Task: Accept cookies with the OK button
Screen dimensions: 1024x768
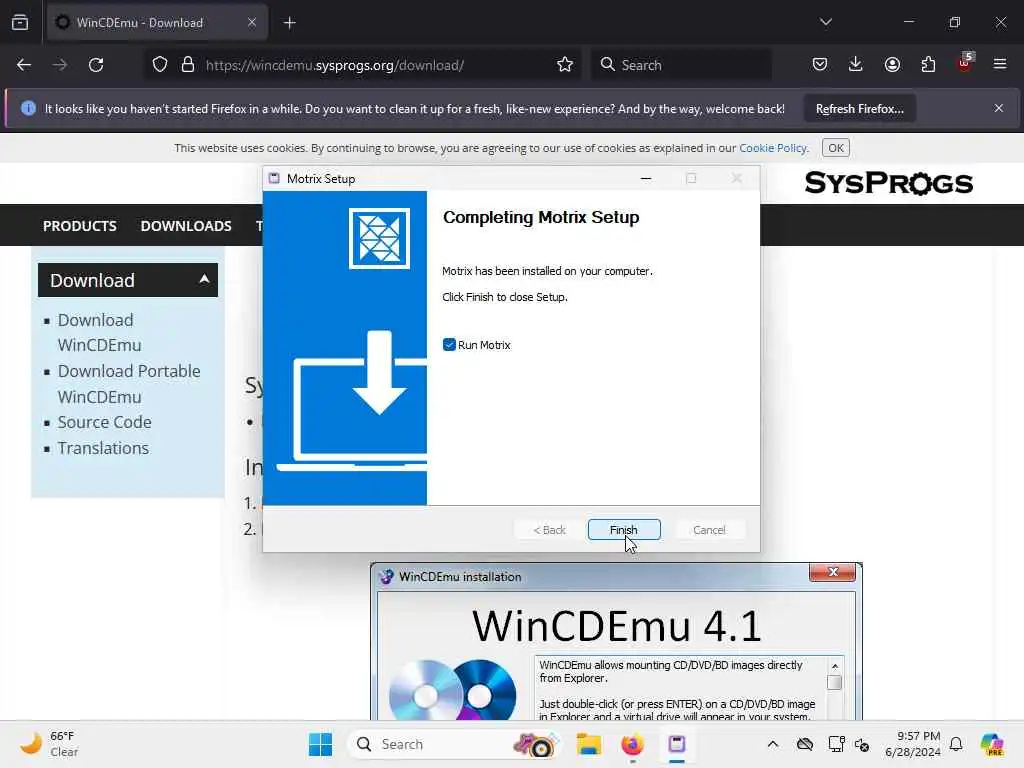Action: [836, 148]
